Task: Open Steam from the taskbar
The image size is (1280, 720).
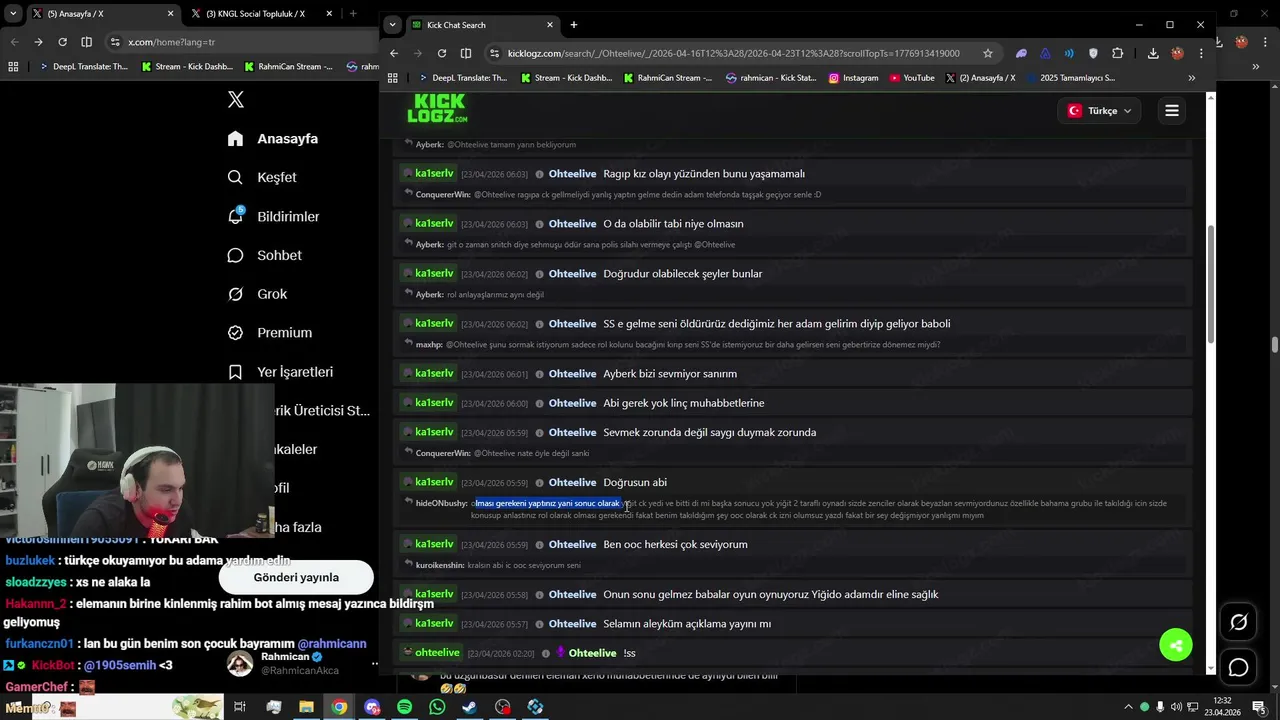Action: [x=470, y=707]
